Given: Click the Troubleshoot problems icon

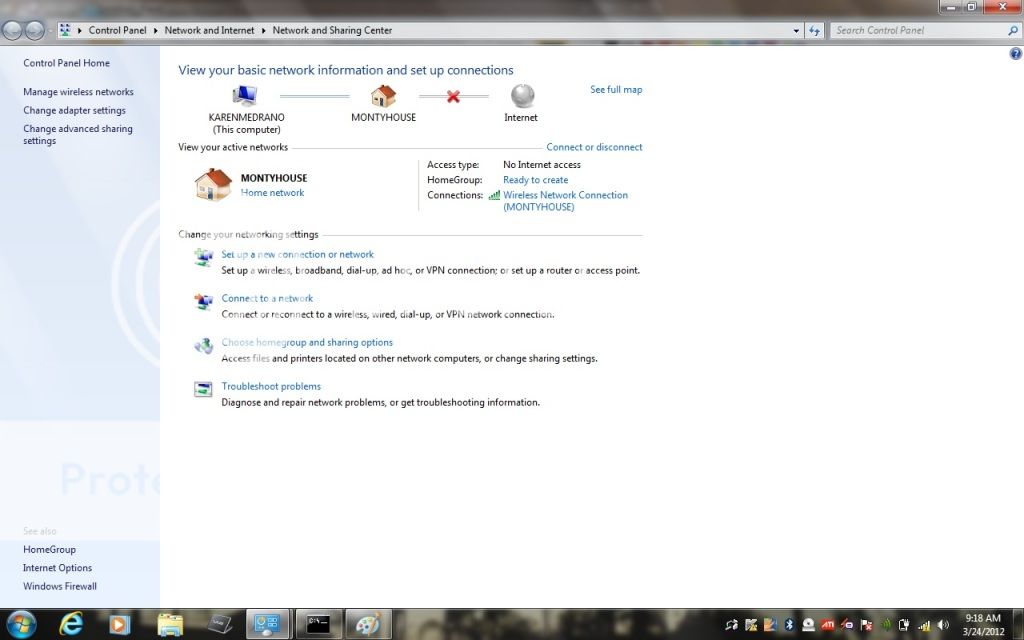Looking at the screenshot, I should (x=203, y=390).
